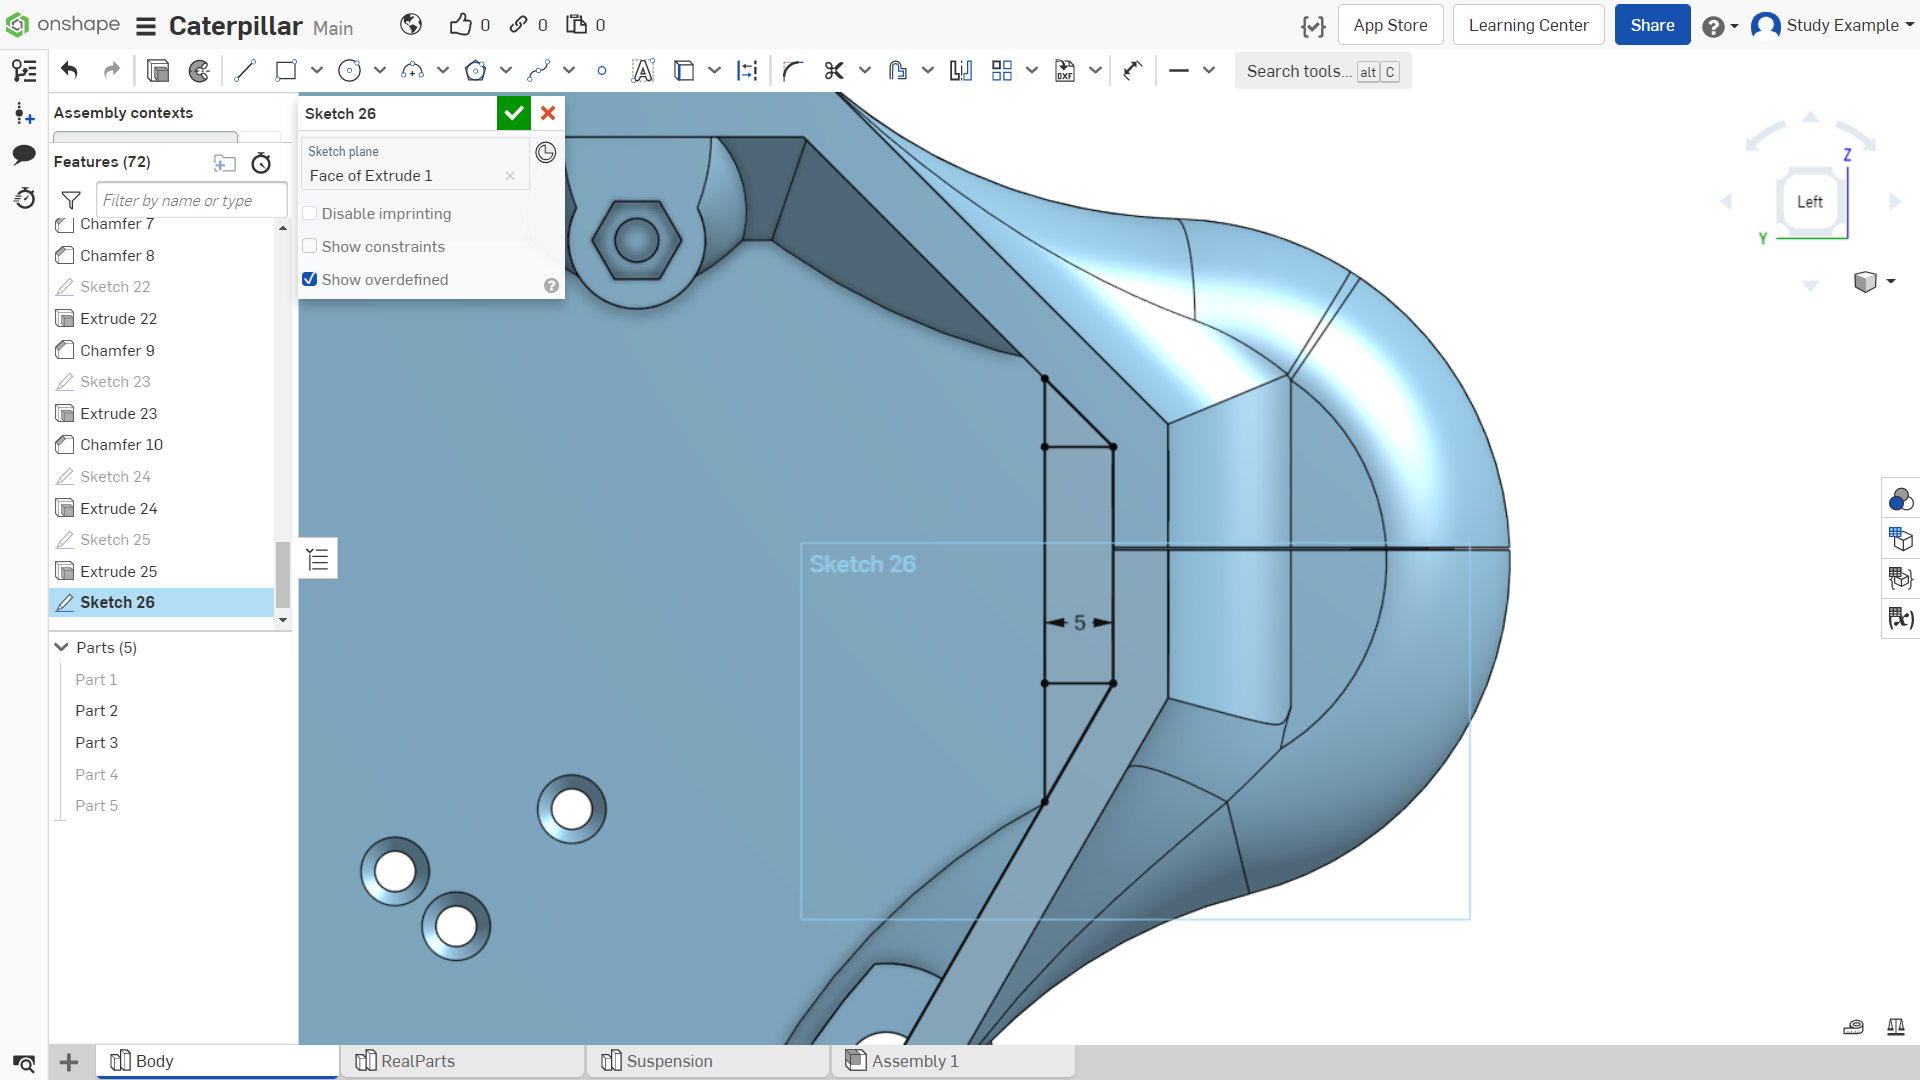Click the Filter by name or type field

pyautogui.click(x=192, y=201)
